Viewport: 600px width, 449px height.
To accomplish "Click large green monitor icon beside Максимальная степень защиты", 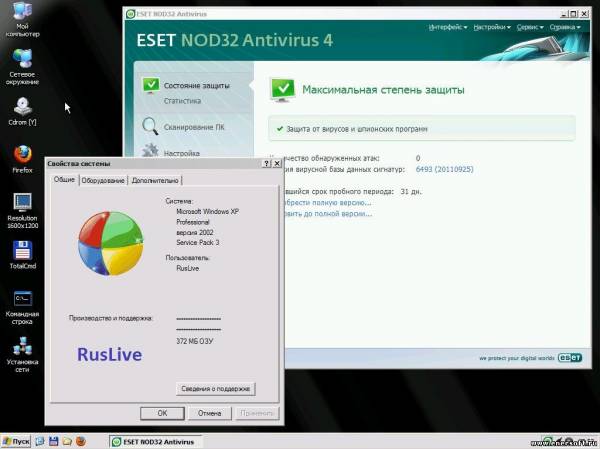I will tap(283, 90).
